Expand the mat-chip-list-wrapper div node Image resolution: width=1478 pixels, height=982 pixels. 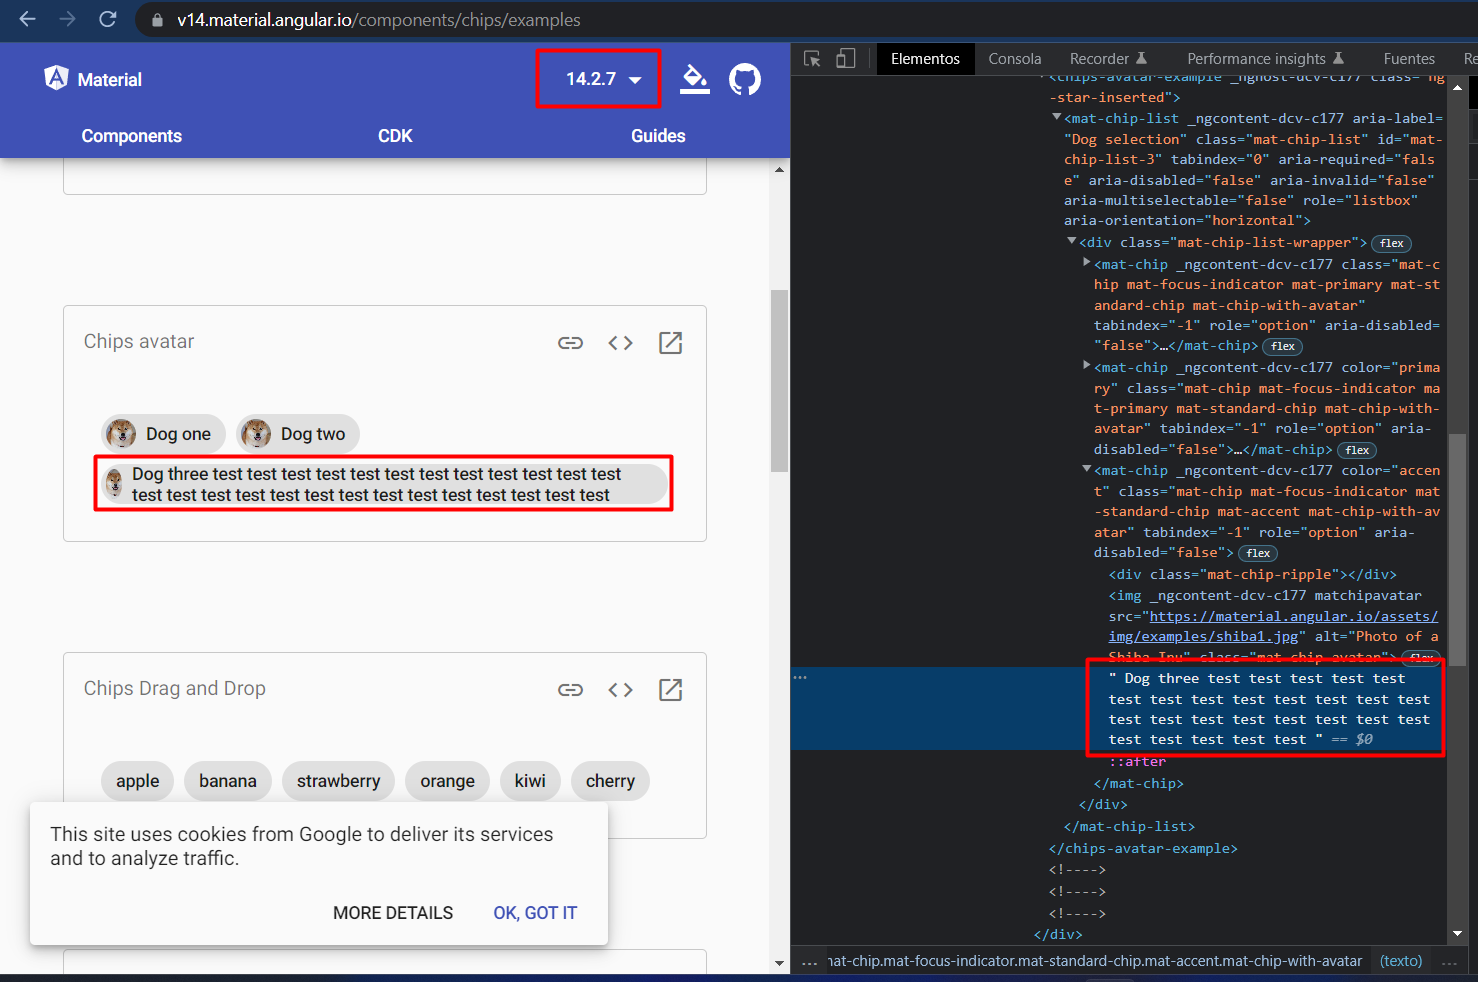pyautogui.click(x=1072, y=241)
